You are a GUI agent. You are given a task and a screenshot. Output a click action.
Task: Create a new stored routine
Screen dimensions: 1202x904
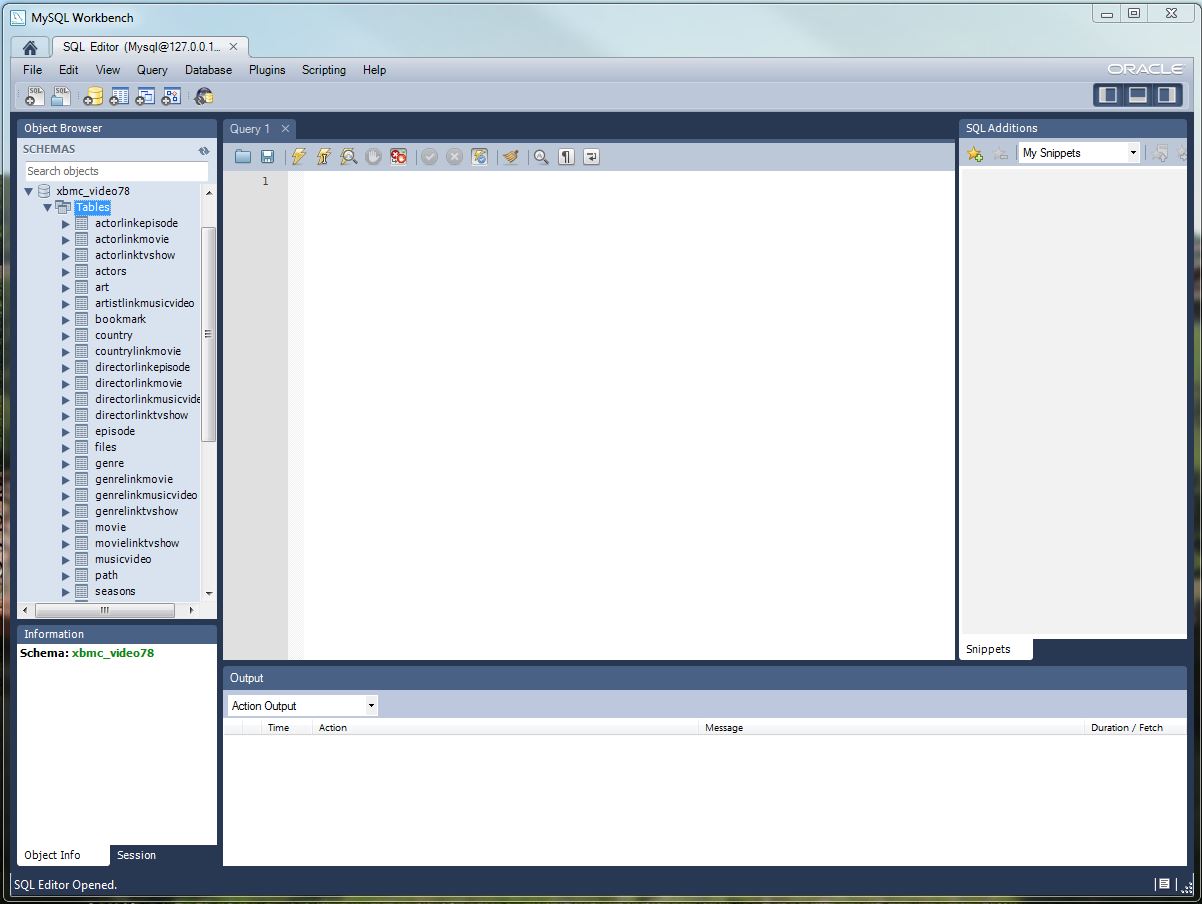(171, 96)
